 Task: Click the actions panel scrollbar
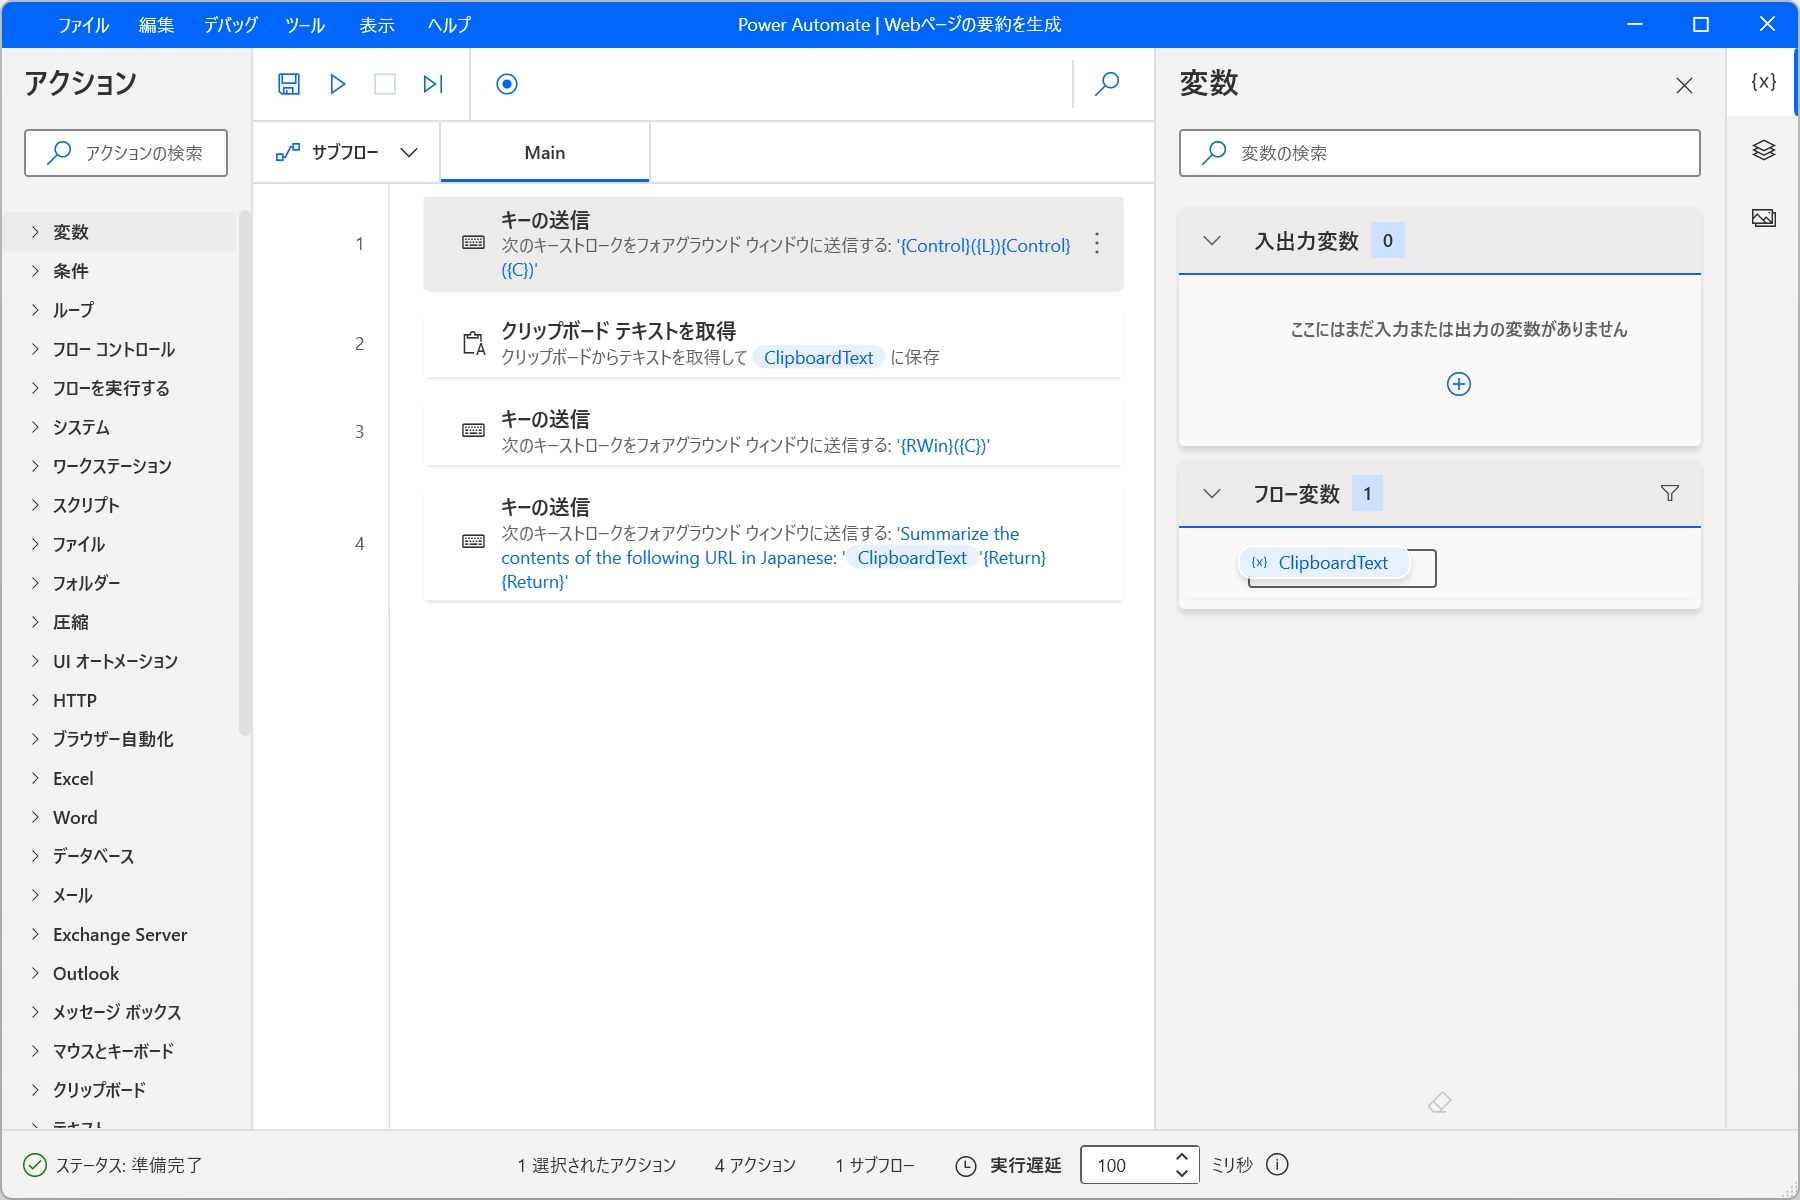pos(245,473)
